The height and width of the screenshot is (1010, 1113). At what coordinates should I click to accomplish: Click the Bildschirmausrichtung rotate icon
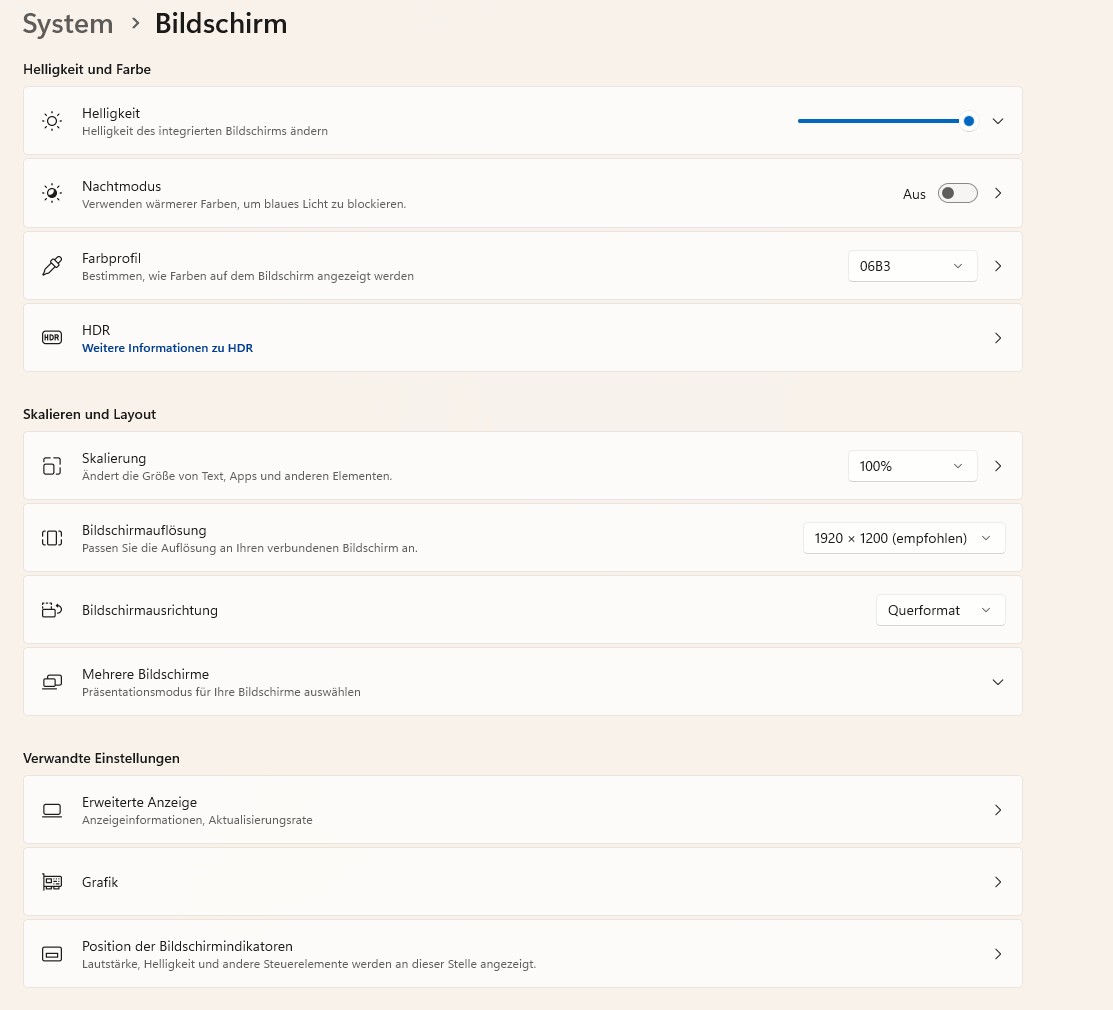point(52,610)
